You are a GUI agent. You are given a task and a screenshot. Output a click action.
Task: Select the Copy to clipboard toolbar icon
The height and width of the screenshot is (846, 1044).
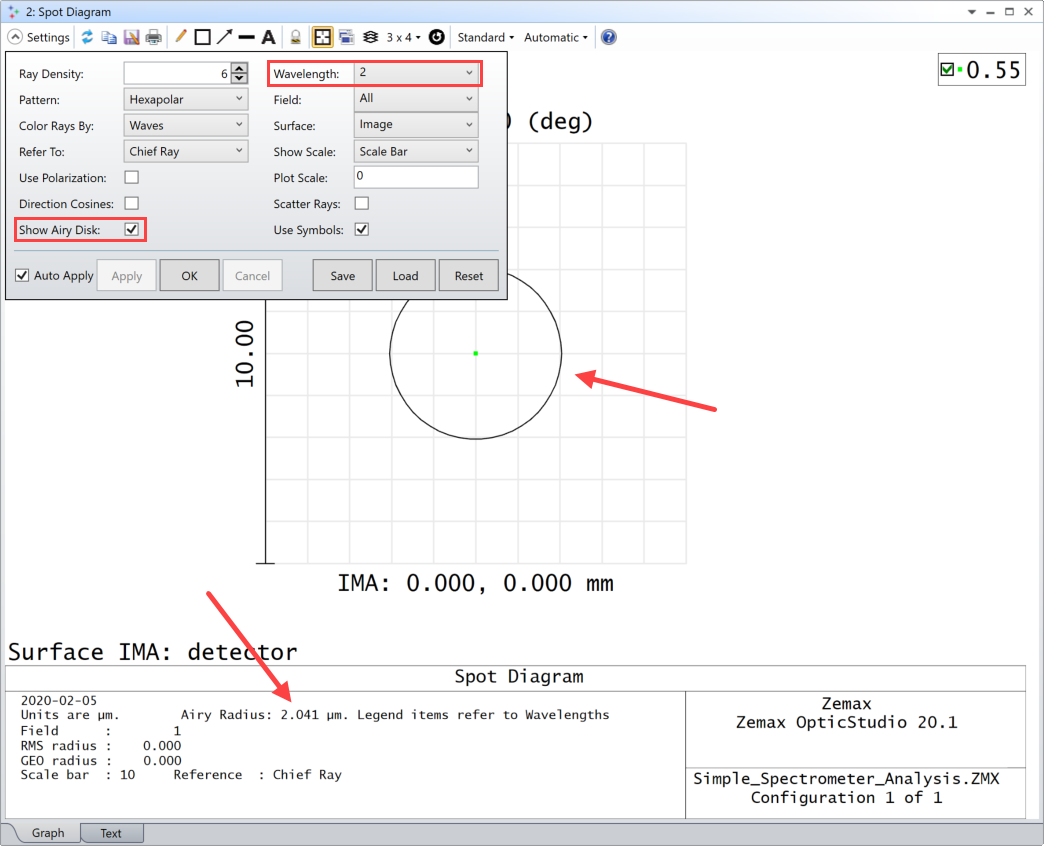point(111,37)
